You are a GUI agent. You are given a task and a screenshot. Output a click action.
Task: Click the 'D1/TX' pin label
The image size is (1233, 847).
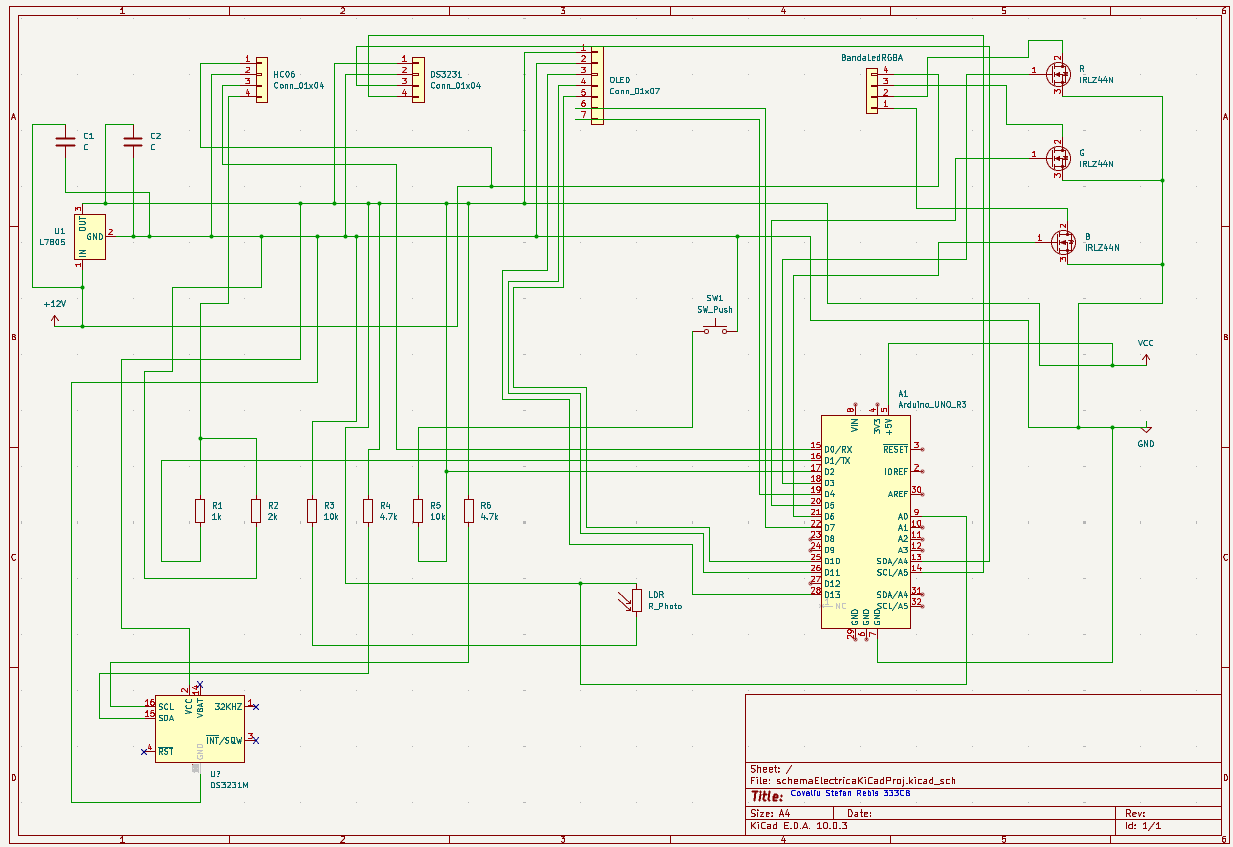[838, 461]
